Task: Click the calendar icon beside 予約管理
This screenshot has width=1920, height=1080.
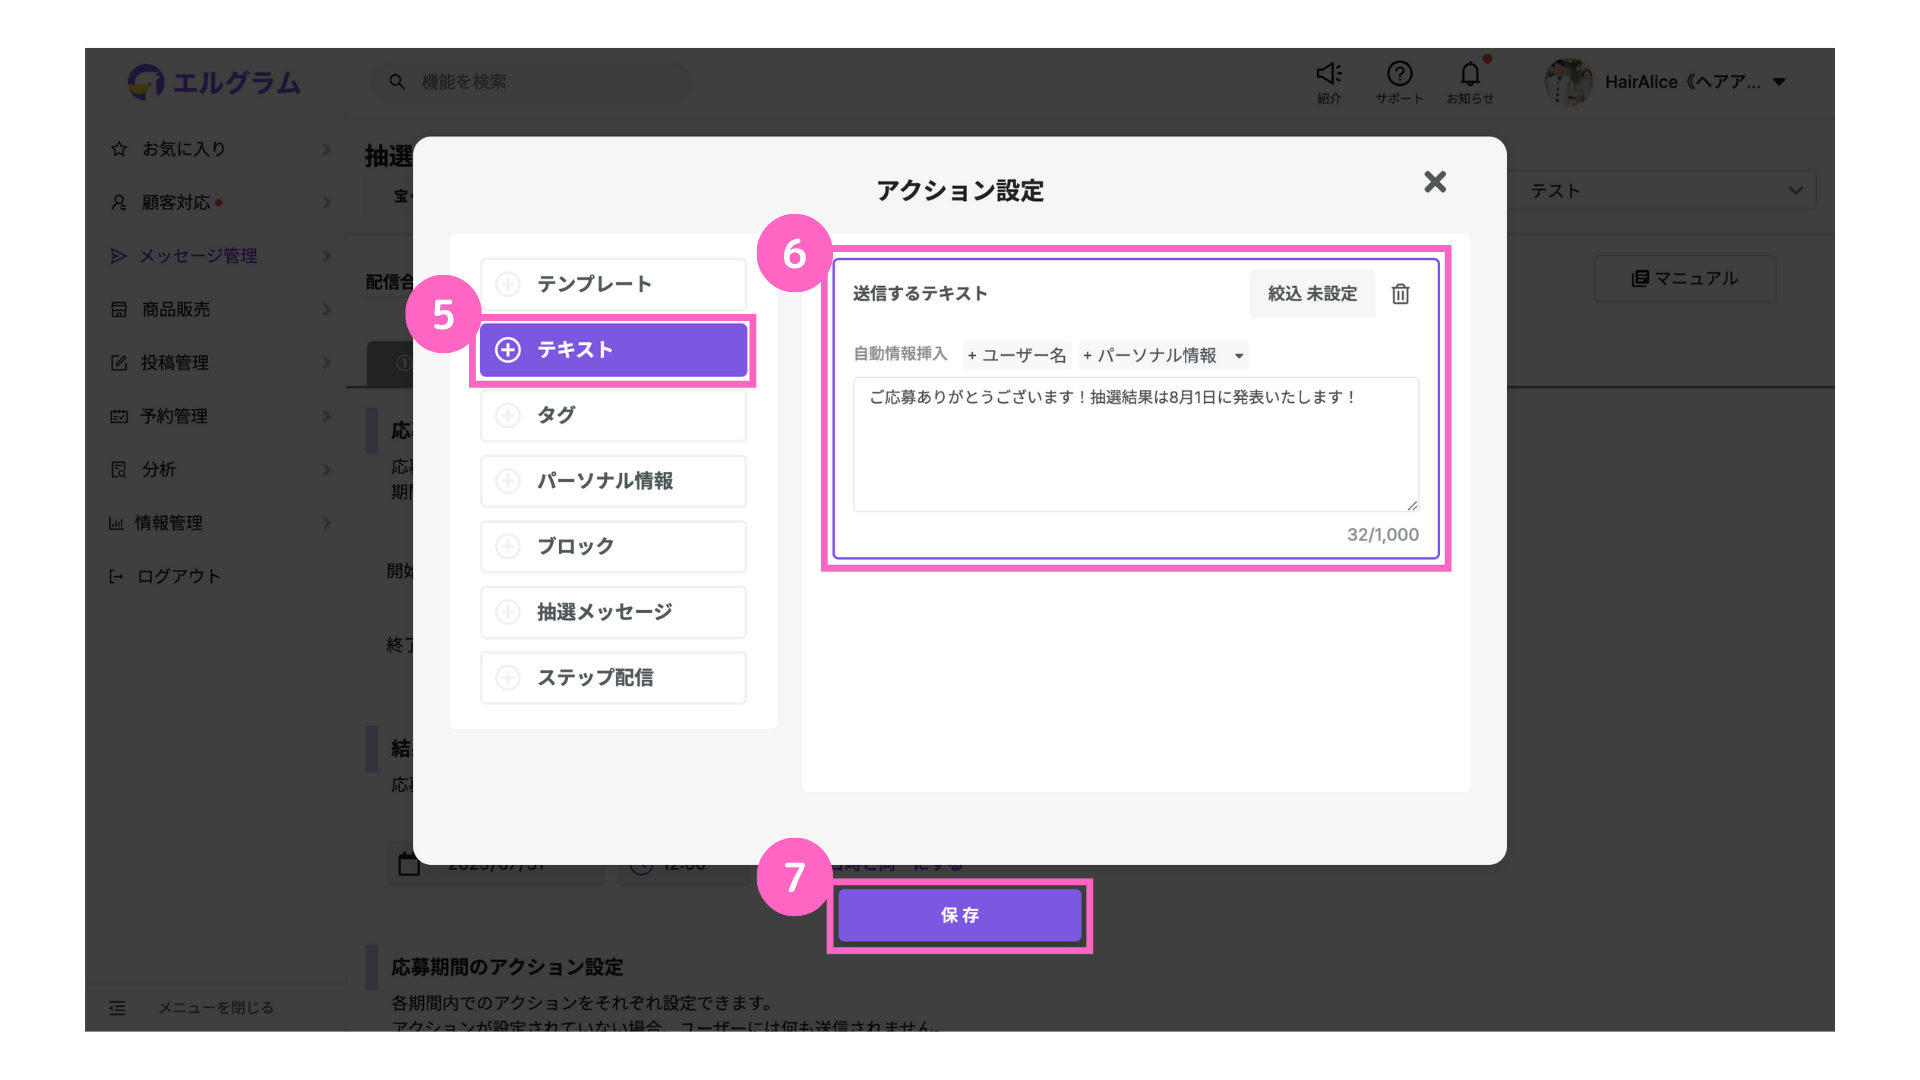Action: pos(119,416)
